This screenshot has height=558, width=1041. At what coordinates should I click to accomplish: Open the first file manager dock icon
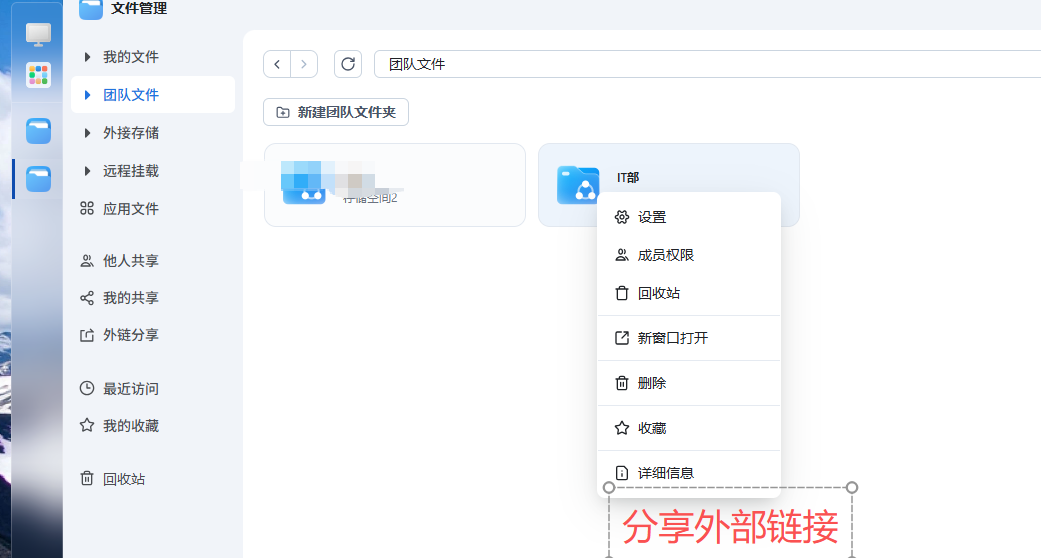pos(39,131)
